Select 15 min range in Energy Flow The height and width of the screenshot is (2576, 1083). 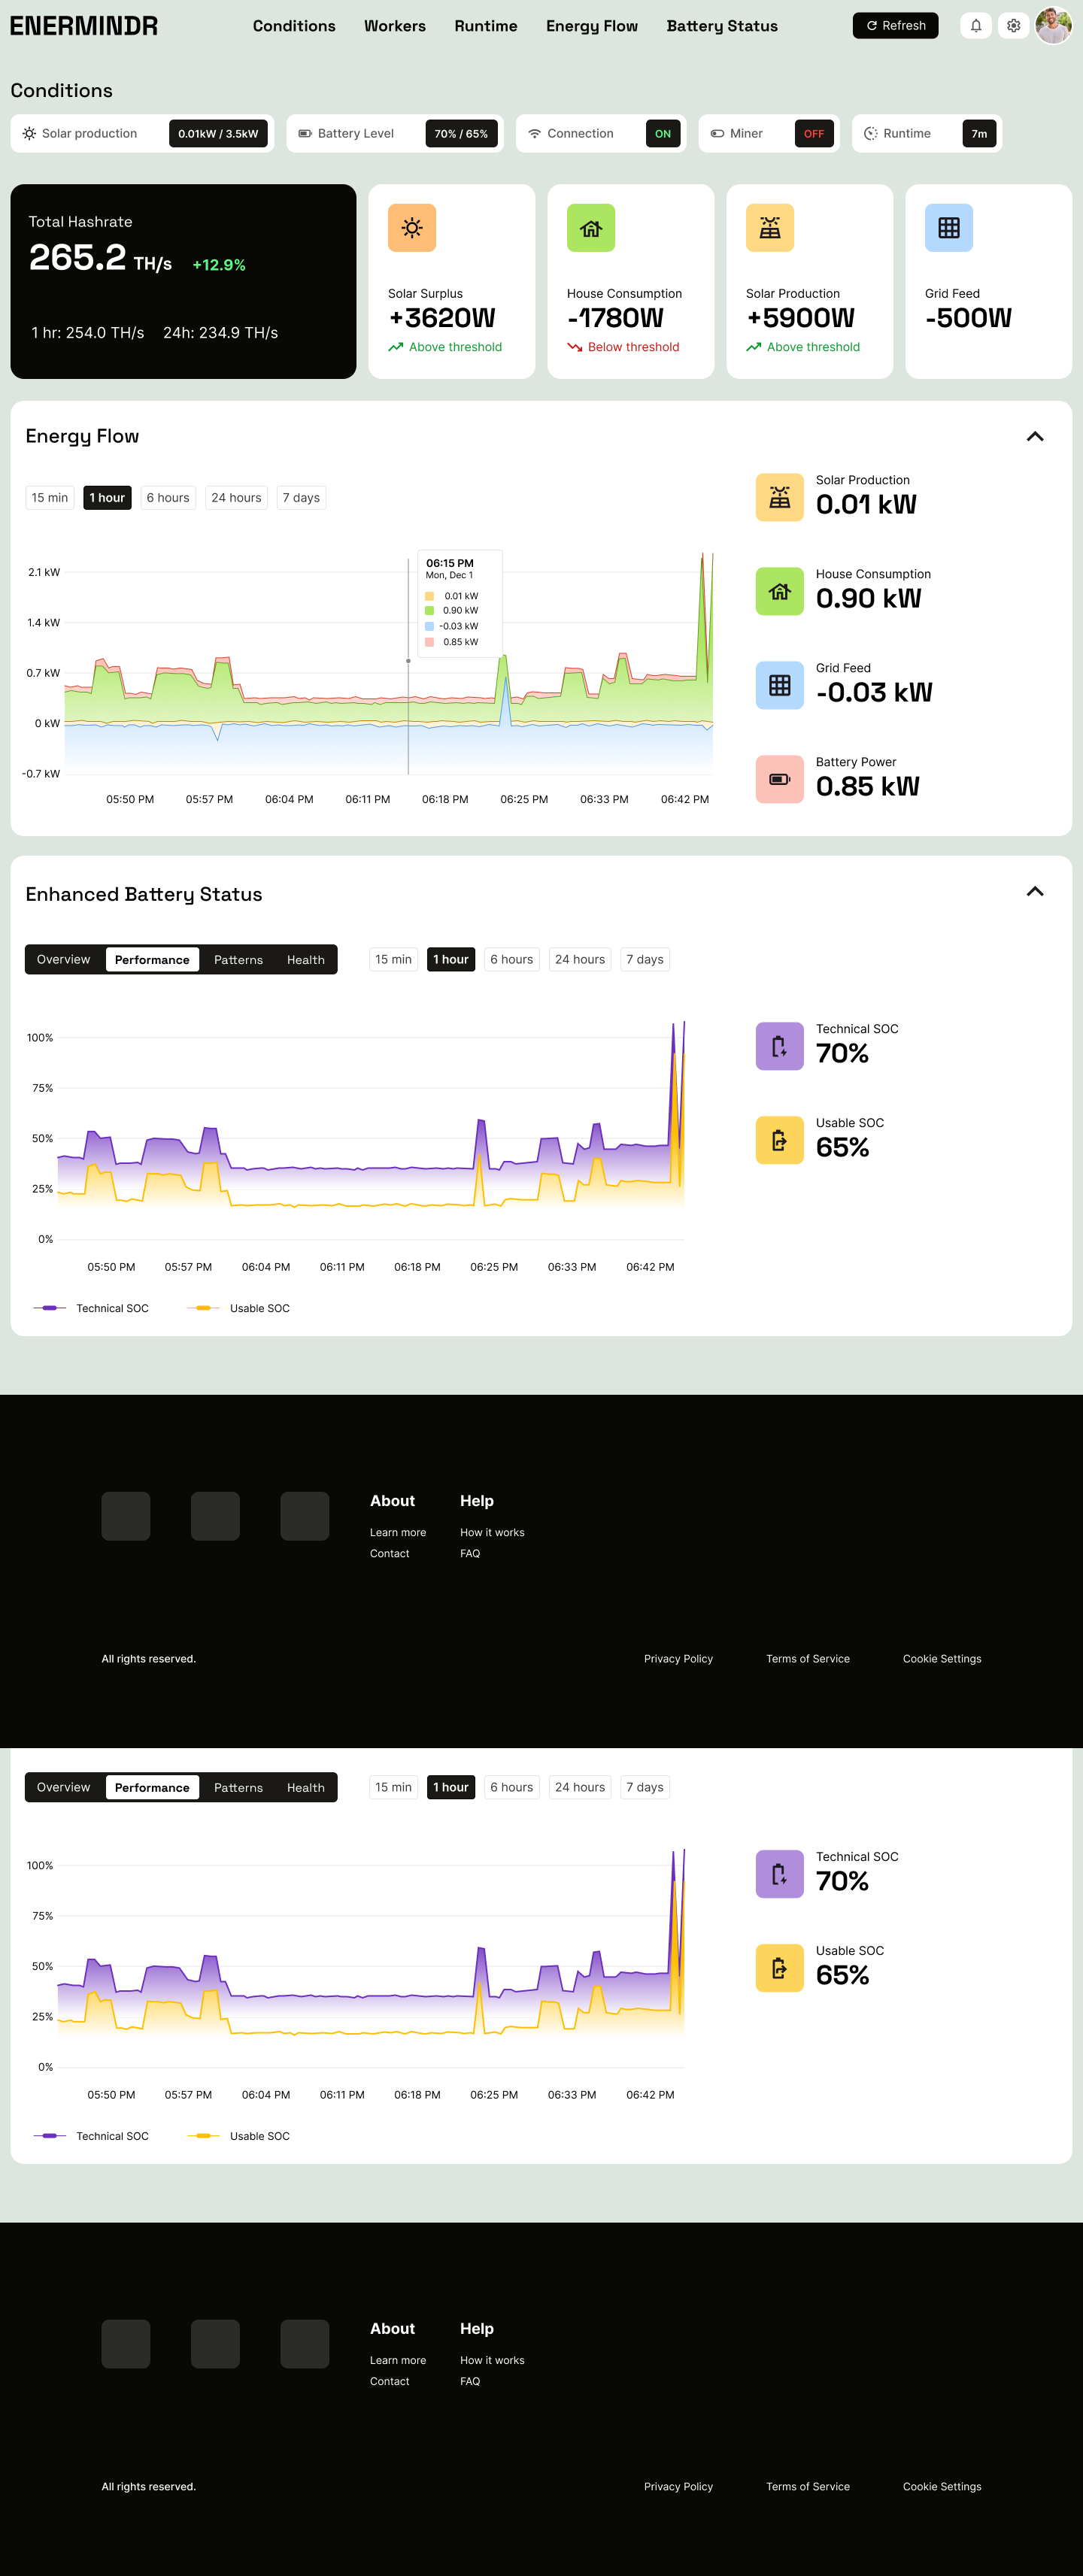coord(50,498)
